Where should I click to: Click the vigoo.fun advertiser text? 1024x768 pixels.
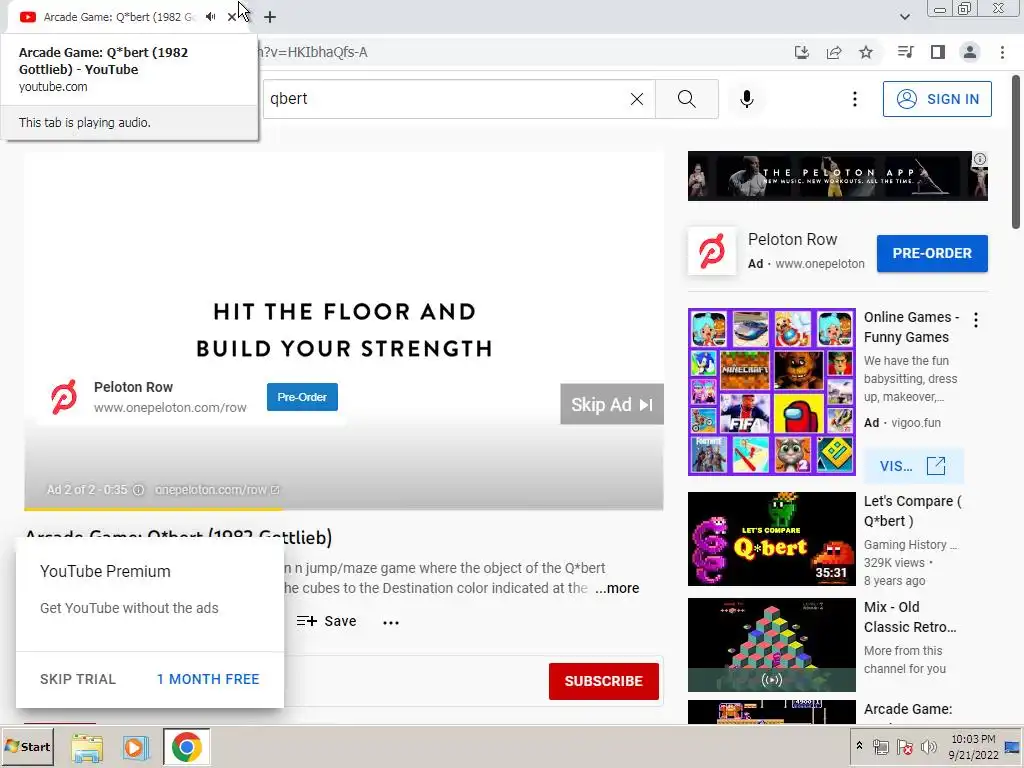(x=916, y=423)
